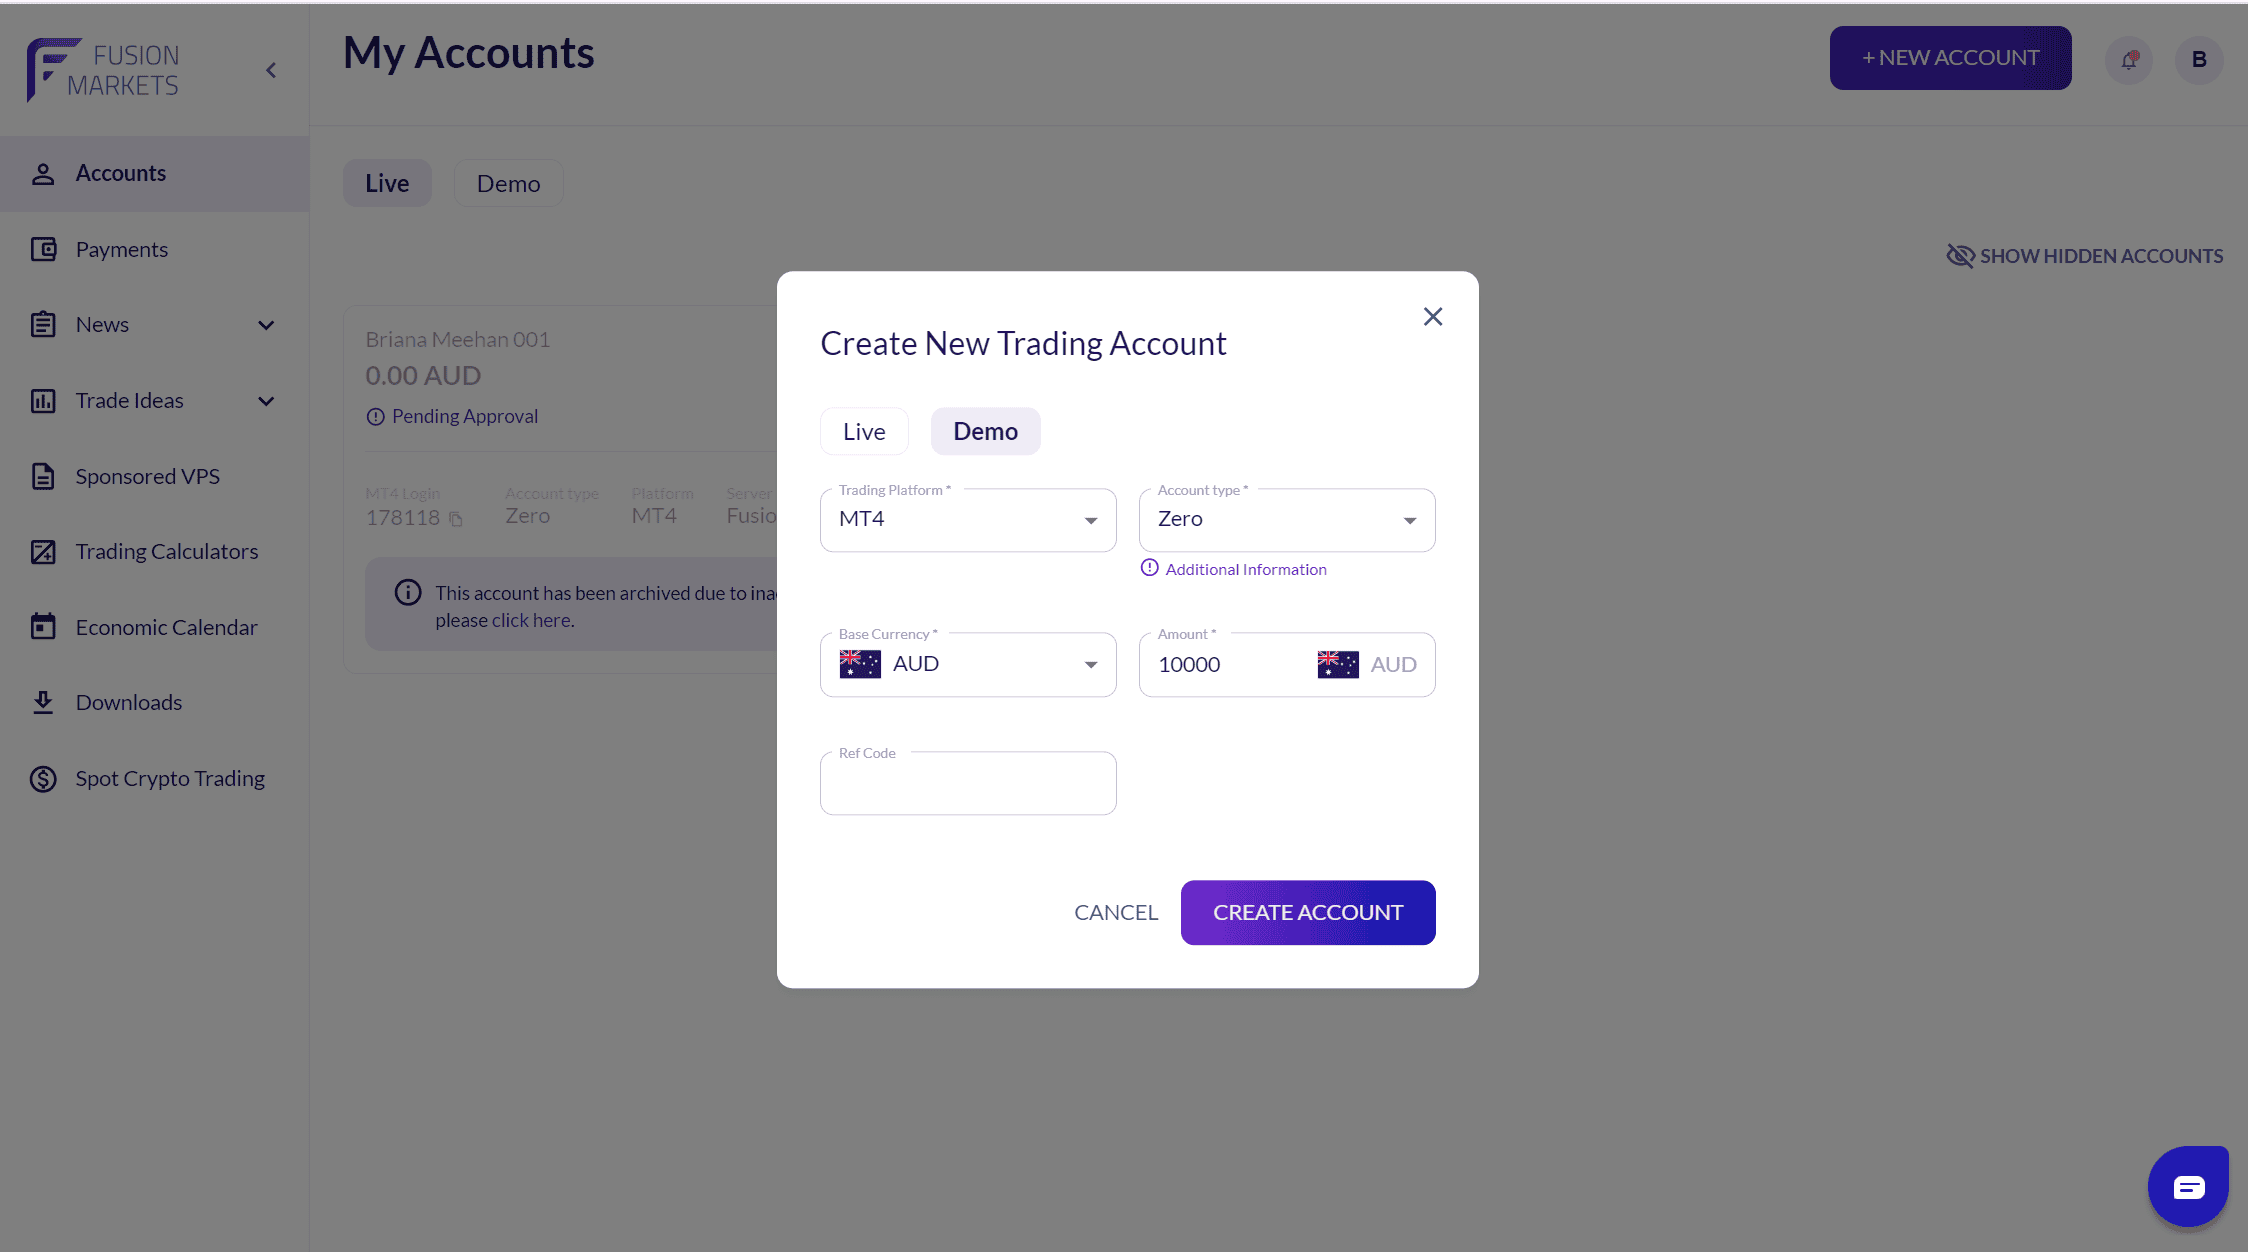Expand the News menu chevron

coord(266,325)
